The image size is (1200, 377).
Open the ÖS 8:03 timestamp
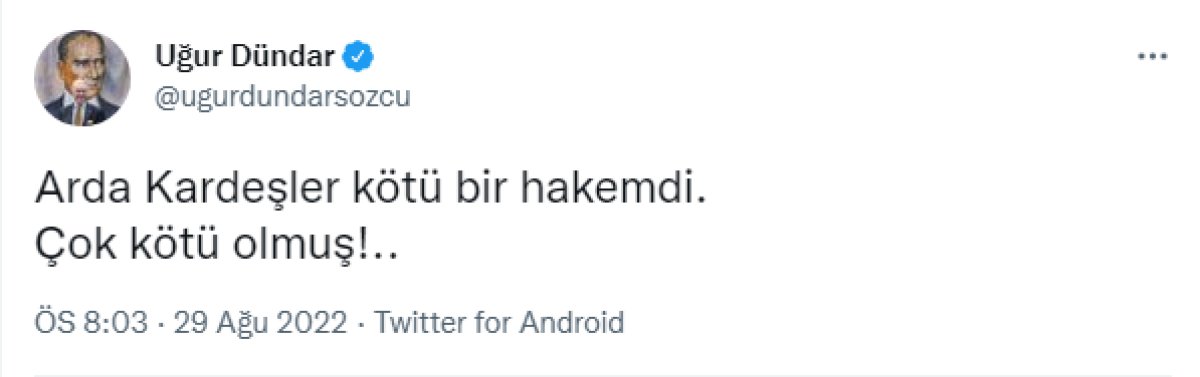pos(92,322)
